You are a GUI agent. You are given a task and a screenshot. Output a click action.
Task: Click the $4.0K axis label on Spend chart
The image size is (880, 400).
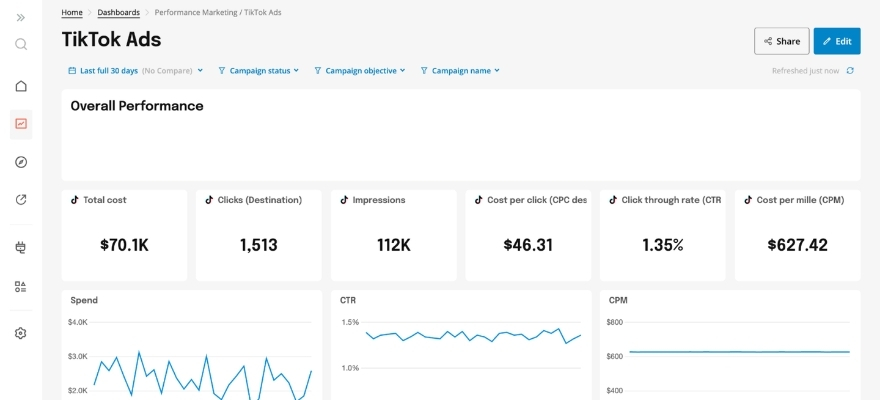point(77,323)
